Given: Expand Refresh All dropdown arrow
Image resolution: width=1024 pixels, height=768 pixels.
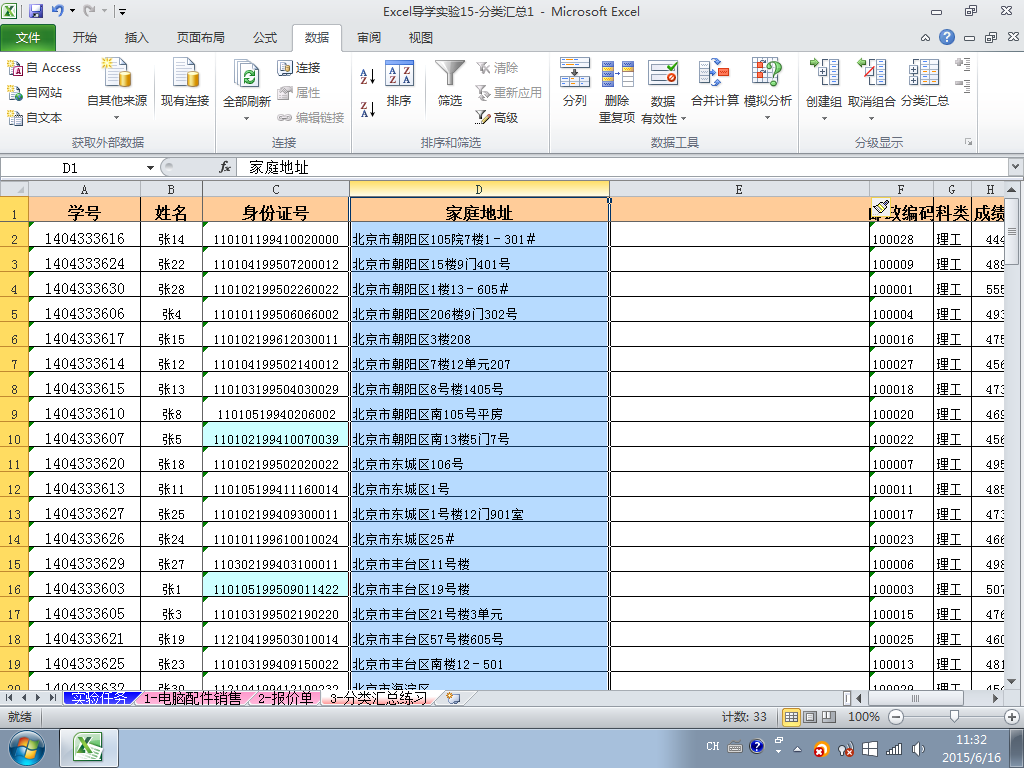Looking at the screenshot, I should (x=247, y=118).
